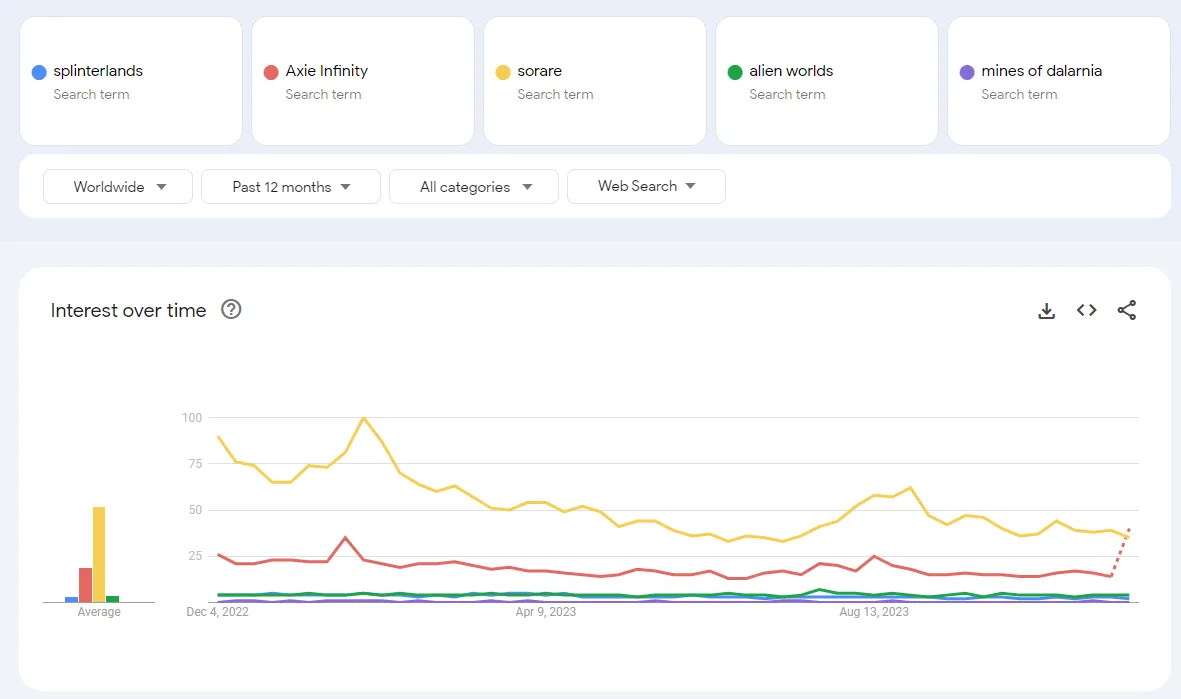Share the Interest over time chart
Screen dimensions: 1181x699
pyautogui.click(x=1127, y=310)
